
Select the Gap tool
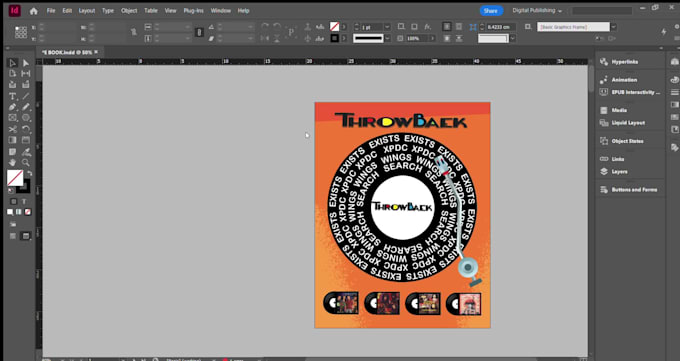(26, 74)
